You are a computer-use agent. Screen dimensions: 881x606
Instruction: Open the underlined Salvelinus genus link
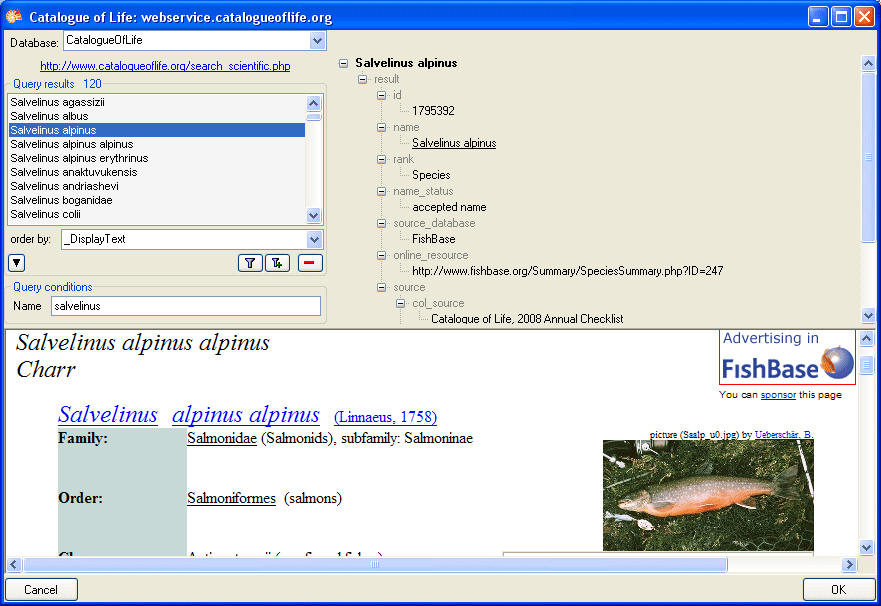point(108,414)
